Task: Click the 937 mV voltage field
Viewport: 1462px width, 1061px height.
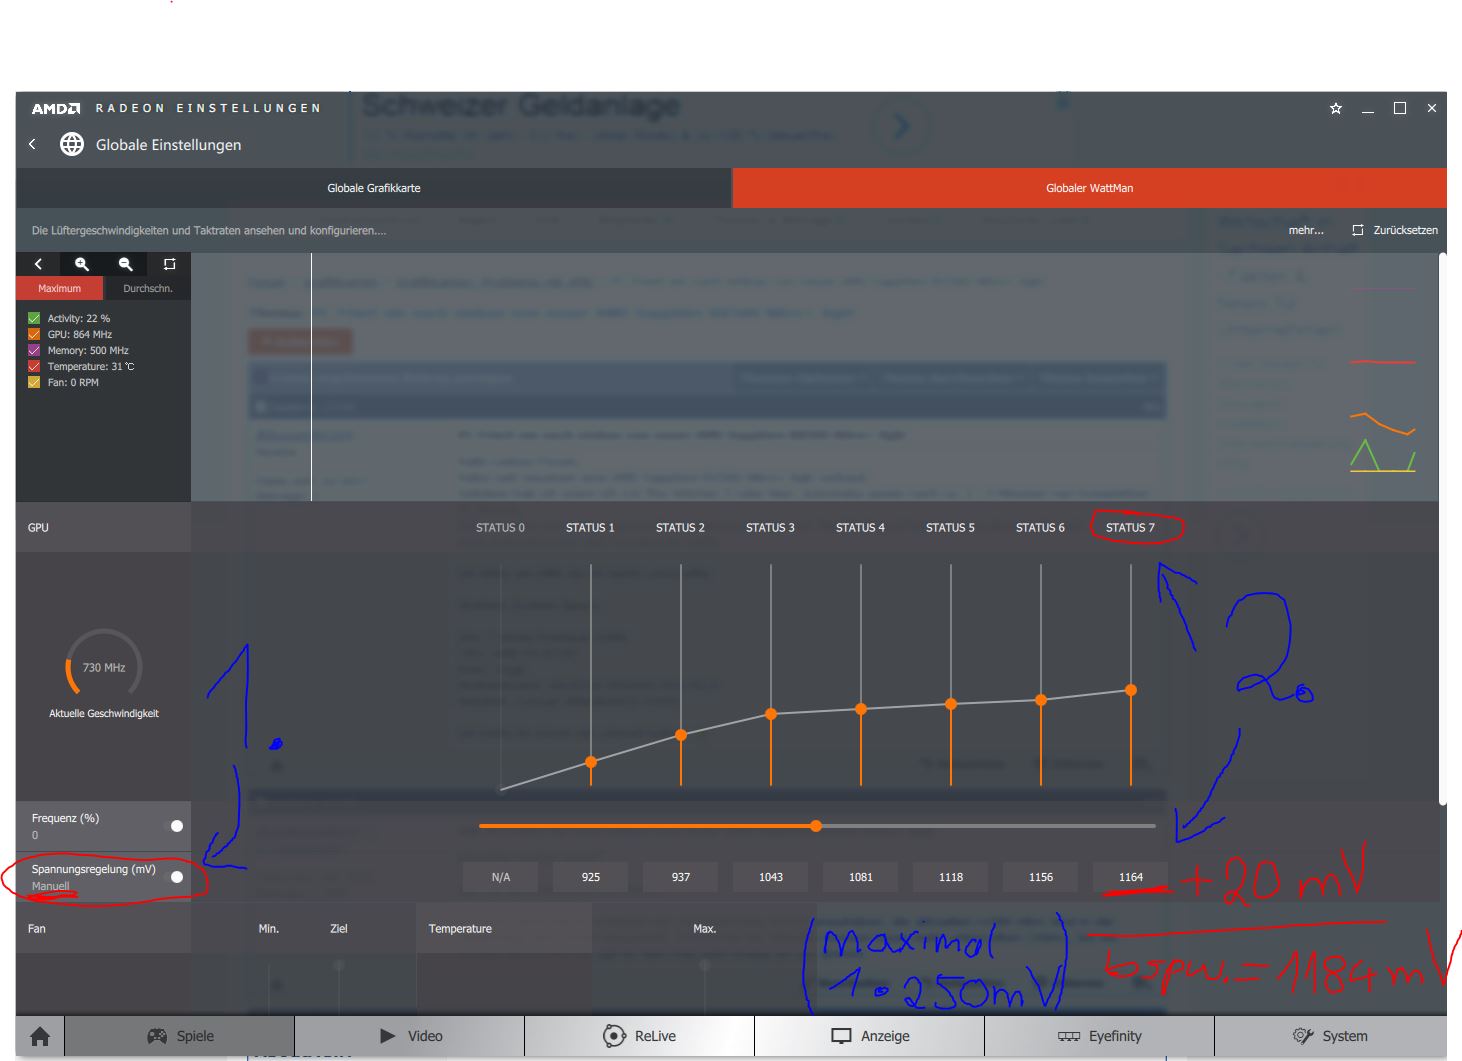Action: [x=681, y=877]
